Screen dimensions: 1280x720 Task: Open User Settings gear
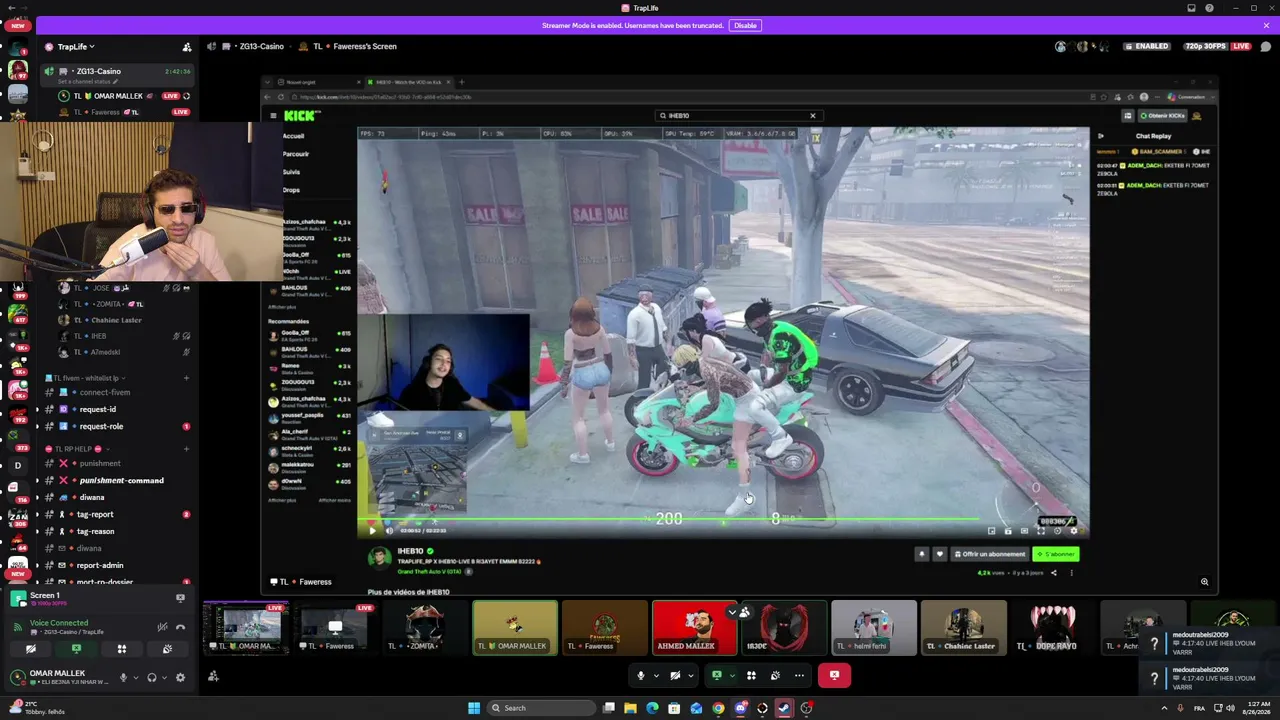(x=180, y=677)
